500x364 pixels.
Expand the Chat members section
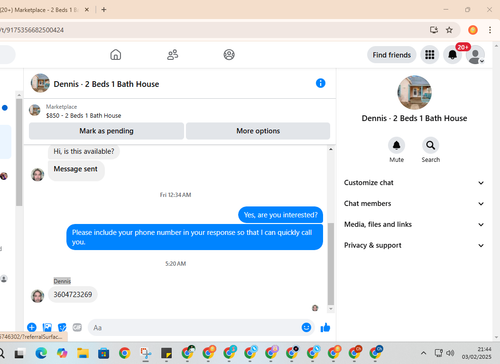[x=414, y=204]
